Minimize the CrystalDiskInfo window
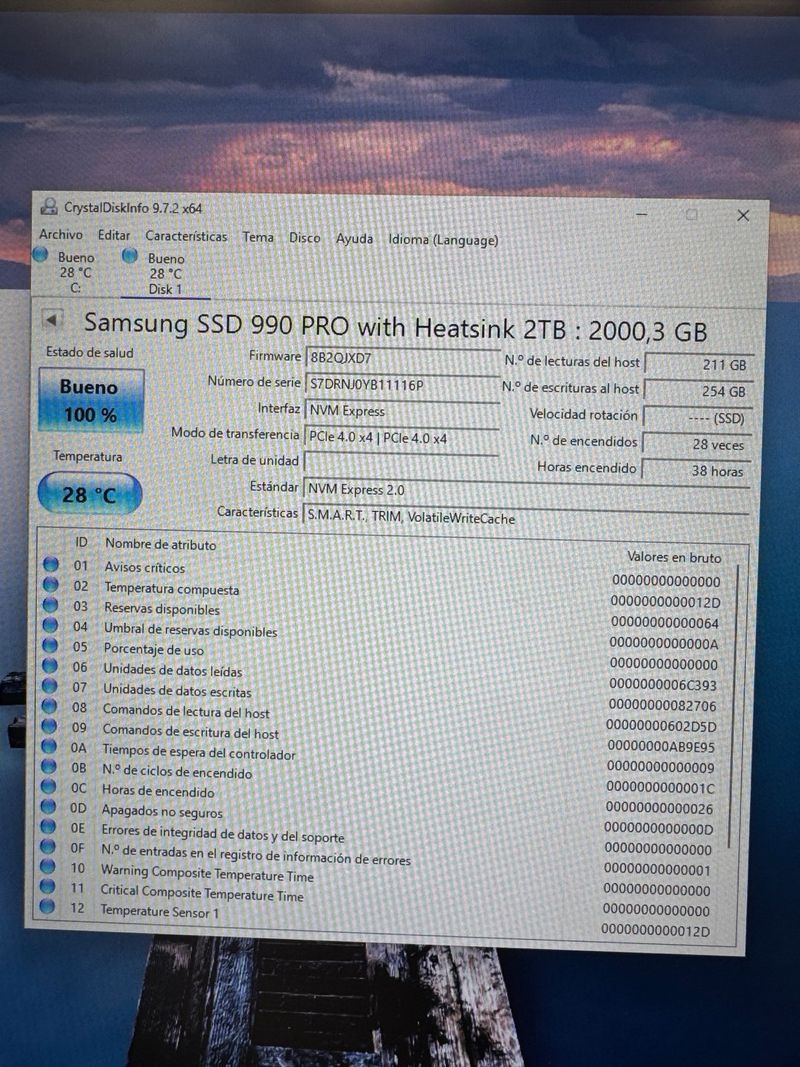The width and height of the screenshot is (800, 1067). (641, 214)
